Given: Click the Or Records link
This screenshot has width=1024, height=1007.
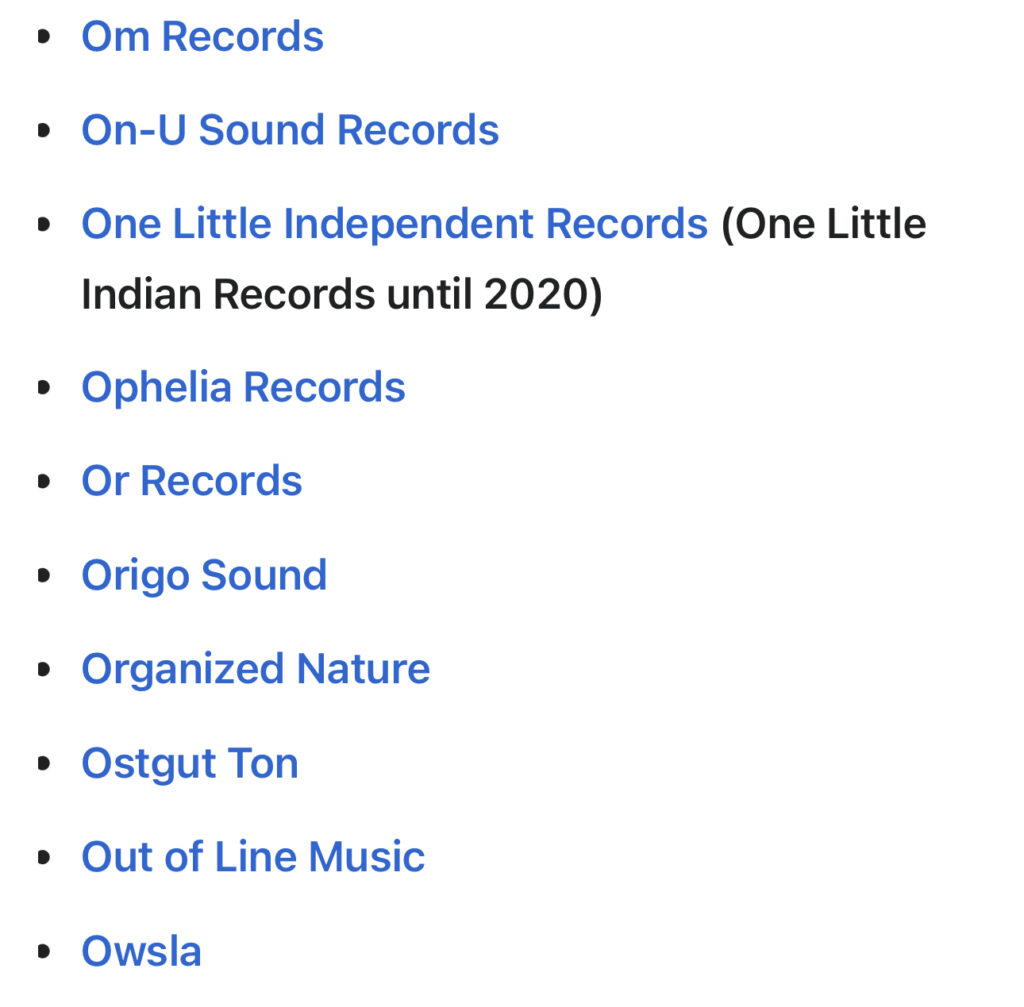Looking at the screenshot, I should [191, 482].
